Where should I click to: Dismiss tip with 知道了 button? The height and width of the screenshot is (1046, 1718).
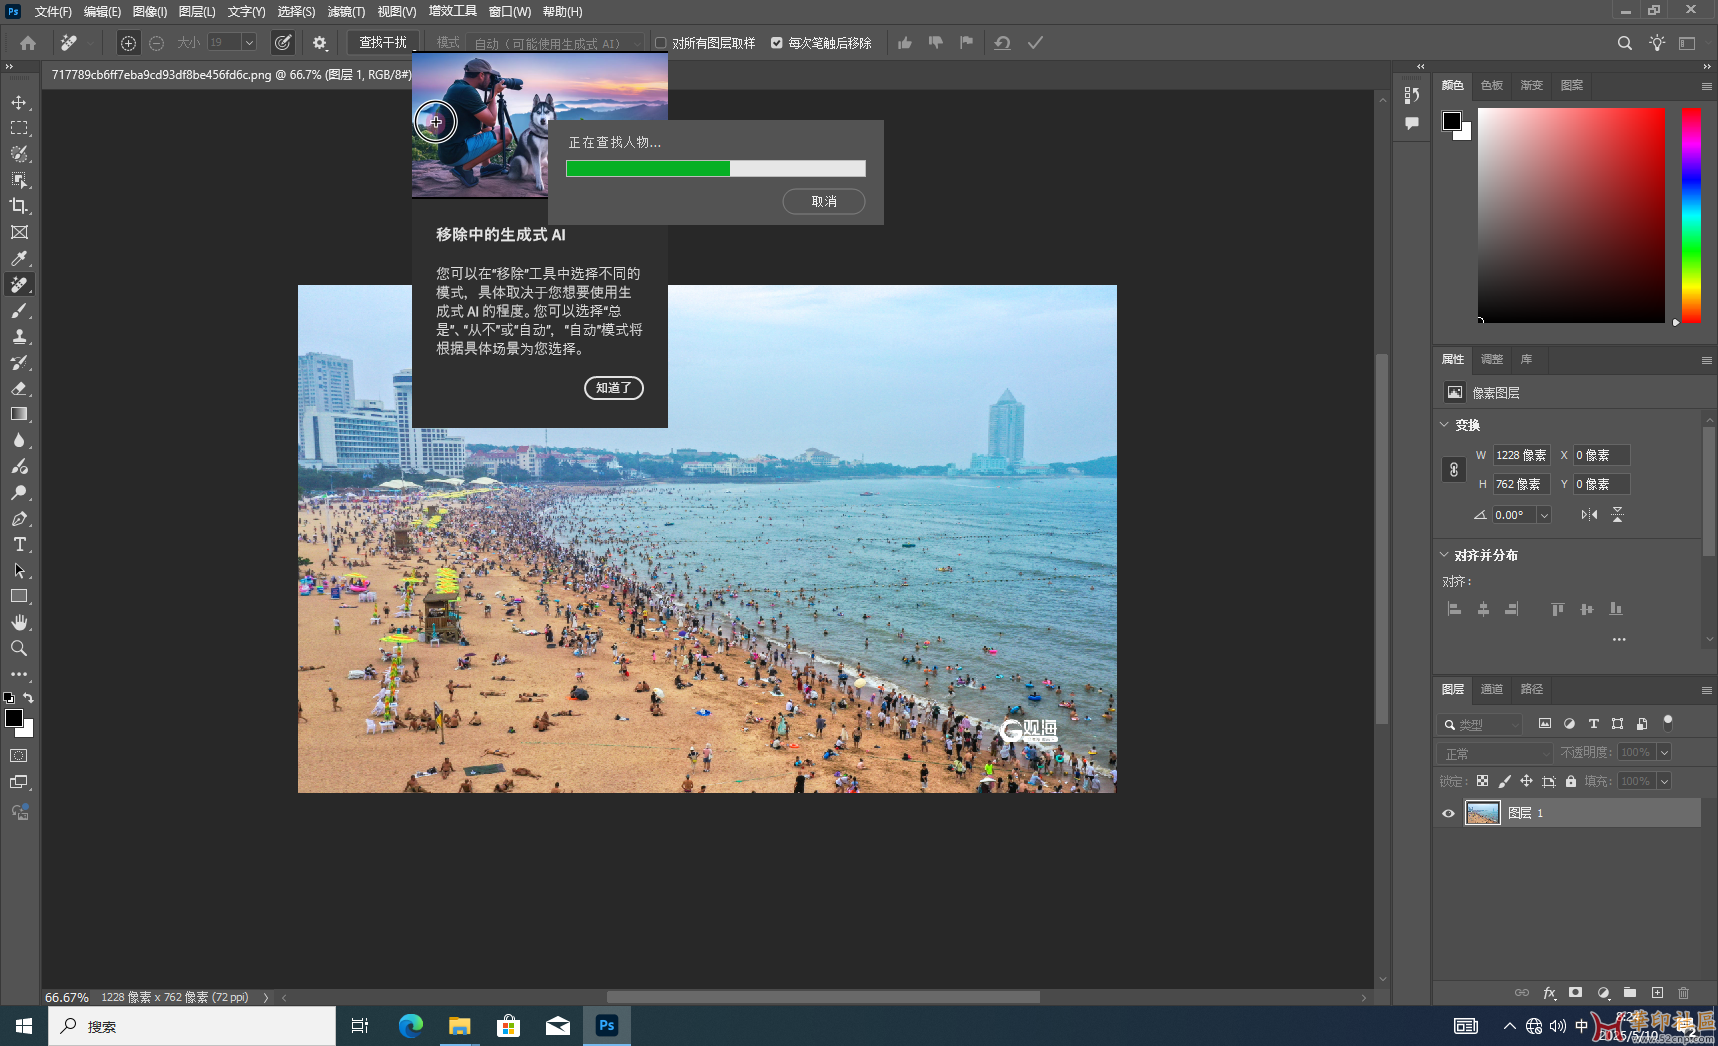(x=613, y=388)
